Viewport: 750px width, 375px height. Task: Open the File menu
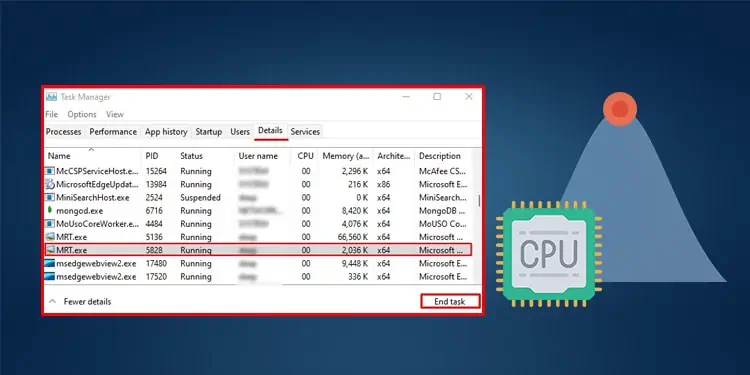tap(51, 114)
